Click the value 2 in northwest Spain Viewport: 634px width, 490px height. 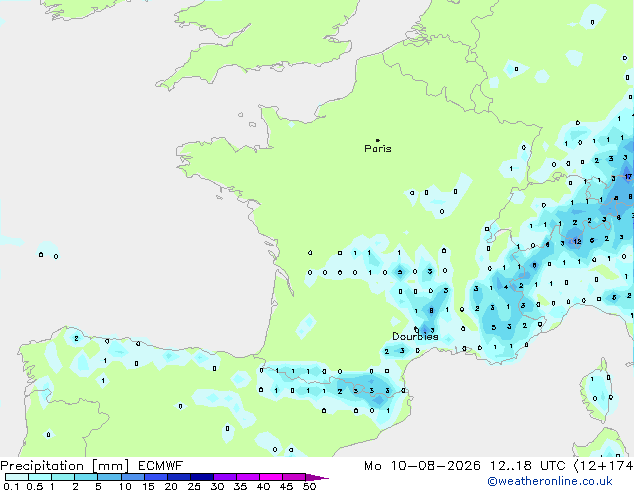(76, 338)
